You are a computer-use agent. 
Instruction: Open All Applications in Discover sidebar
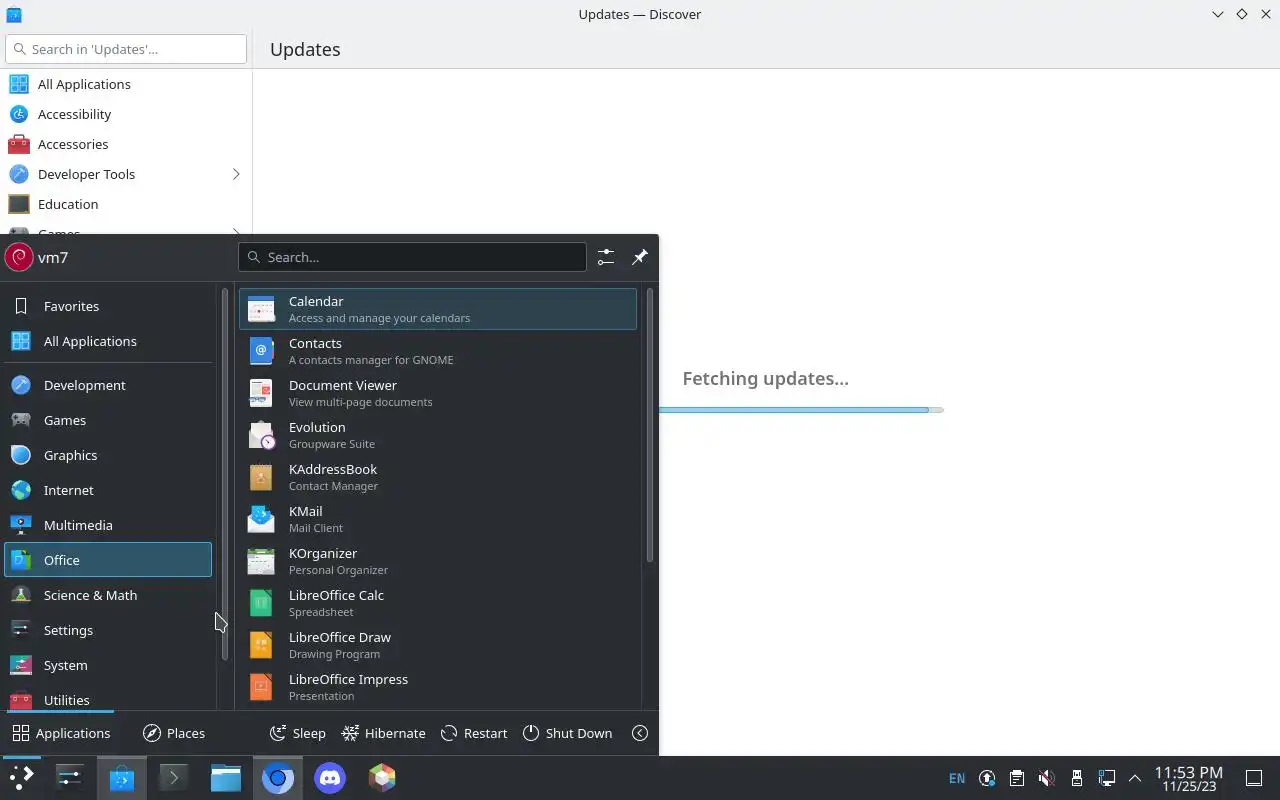[126, 84]
